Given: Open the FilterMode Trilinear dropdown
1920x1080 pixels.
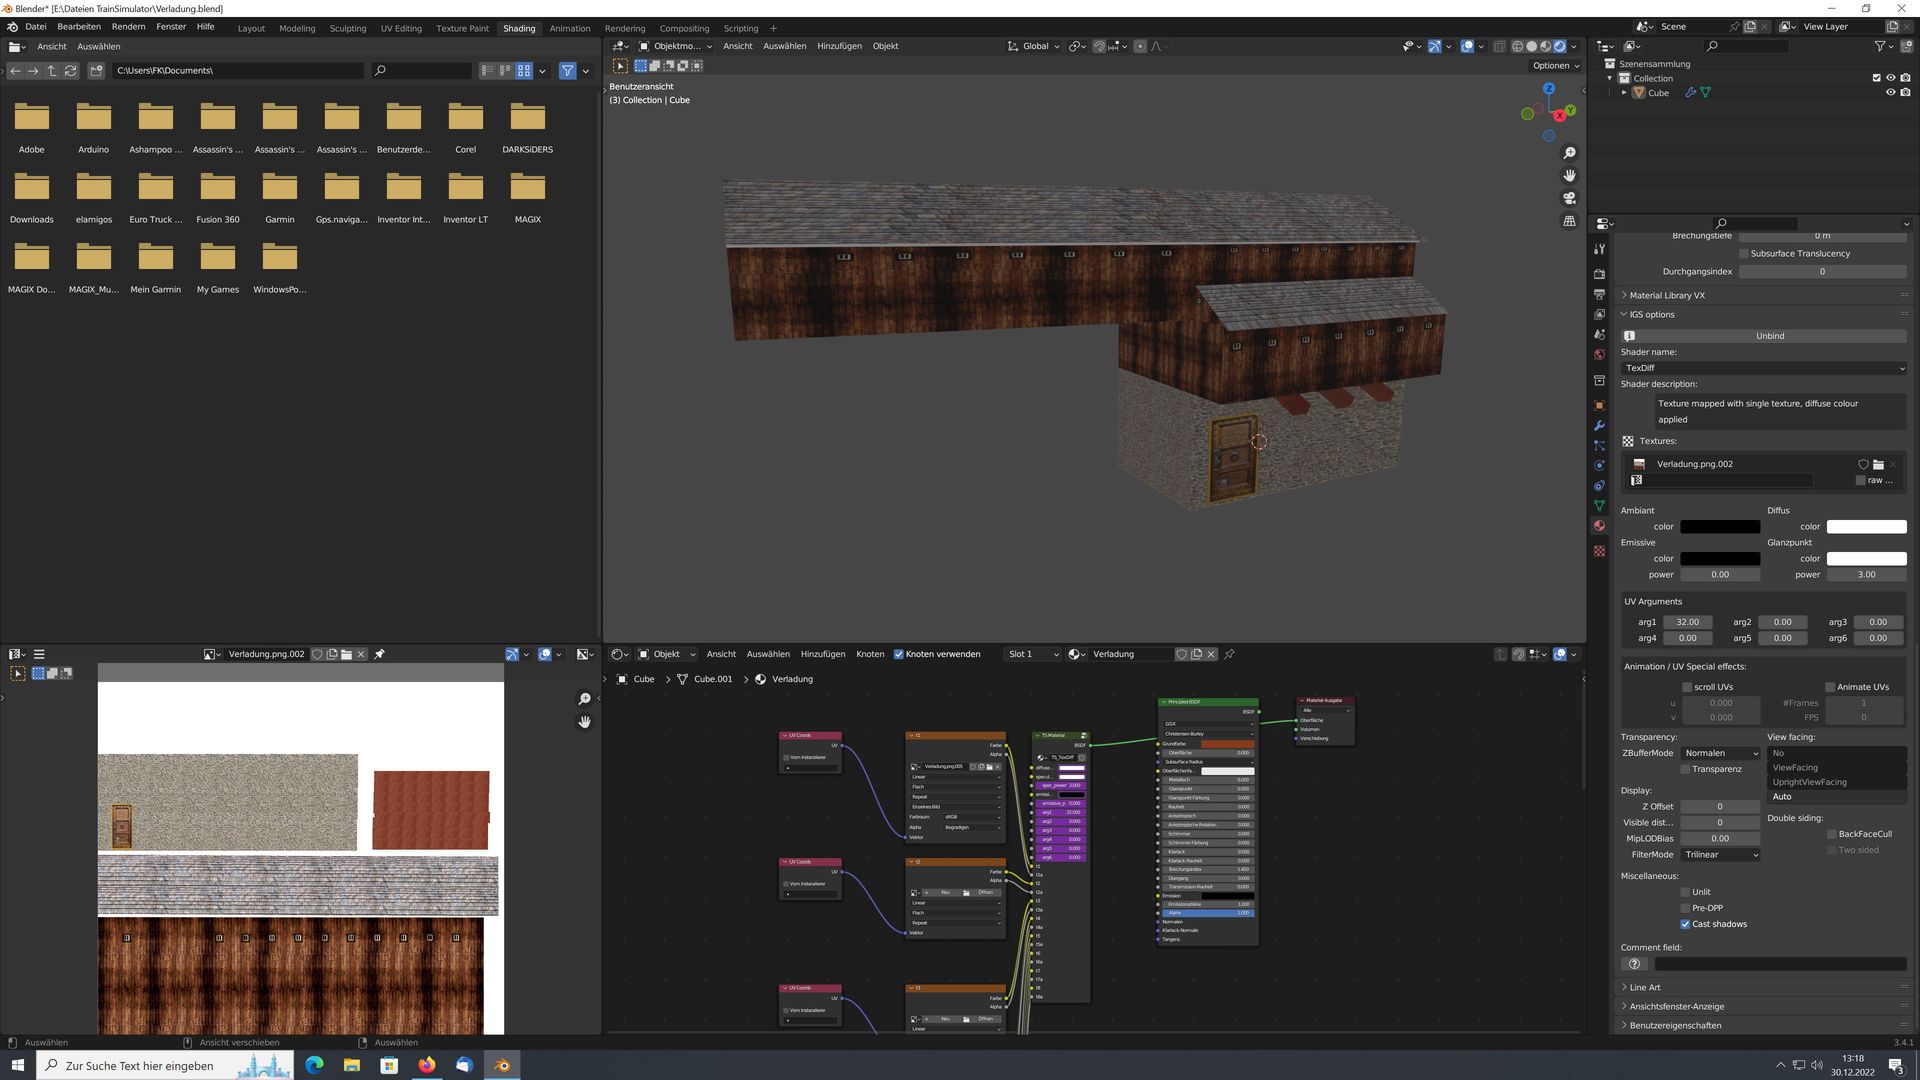Looking at the screenshot, I should coord(1720,855).
